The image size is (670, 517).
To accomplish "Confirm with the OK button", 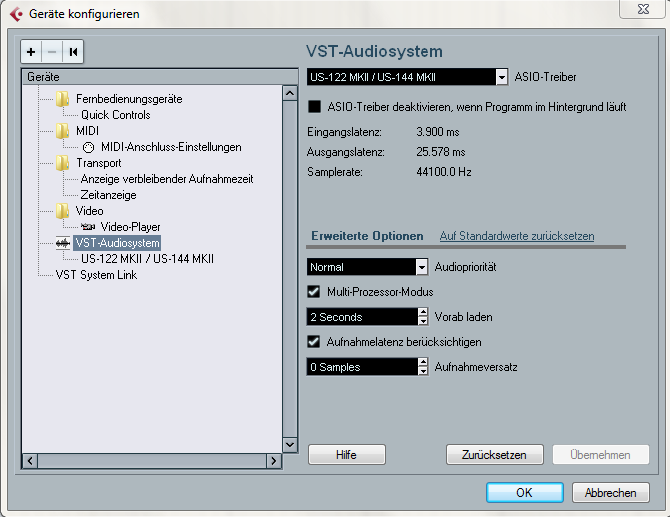I will pos(524,493).
